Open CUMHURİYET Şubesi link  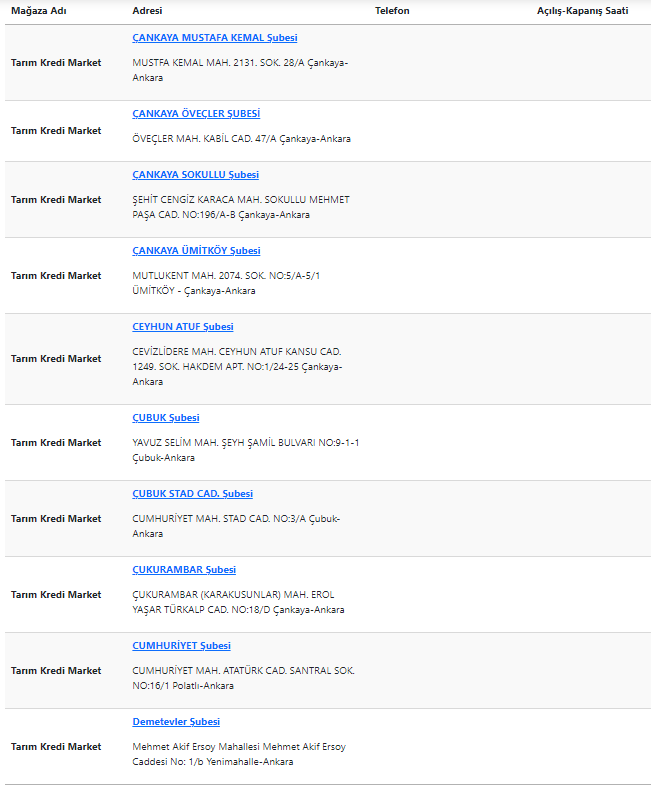[181, 646]
